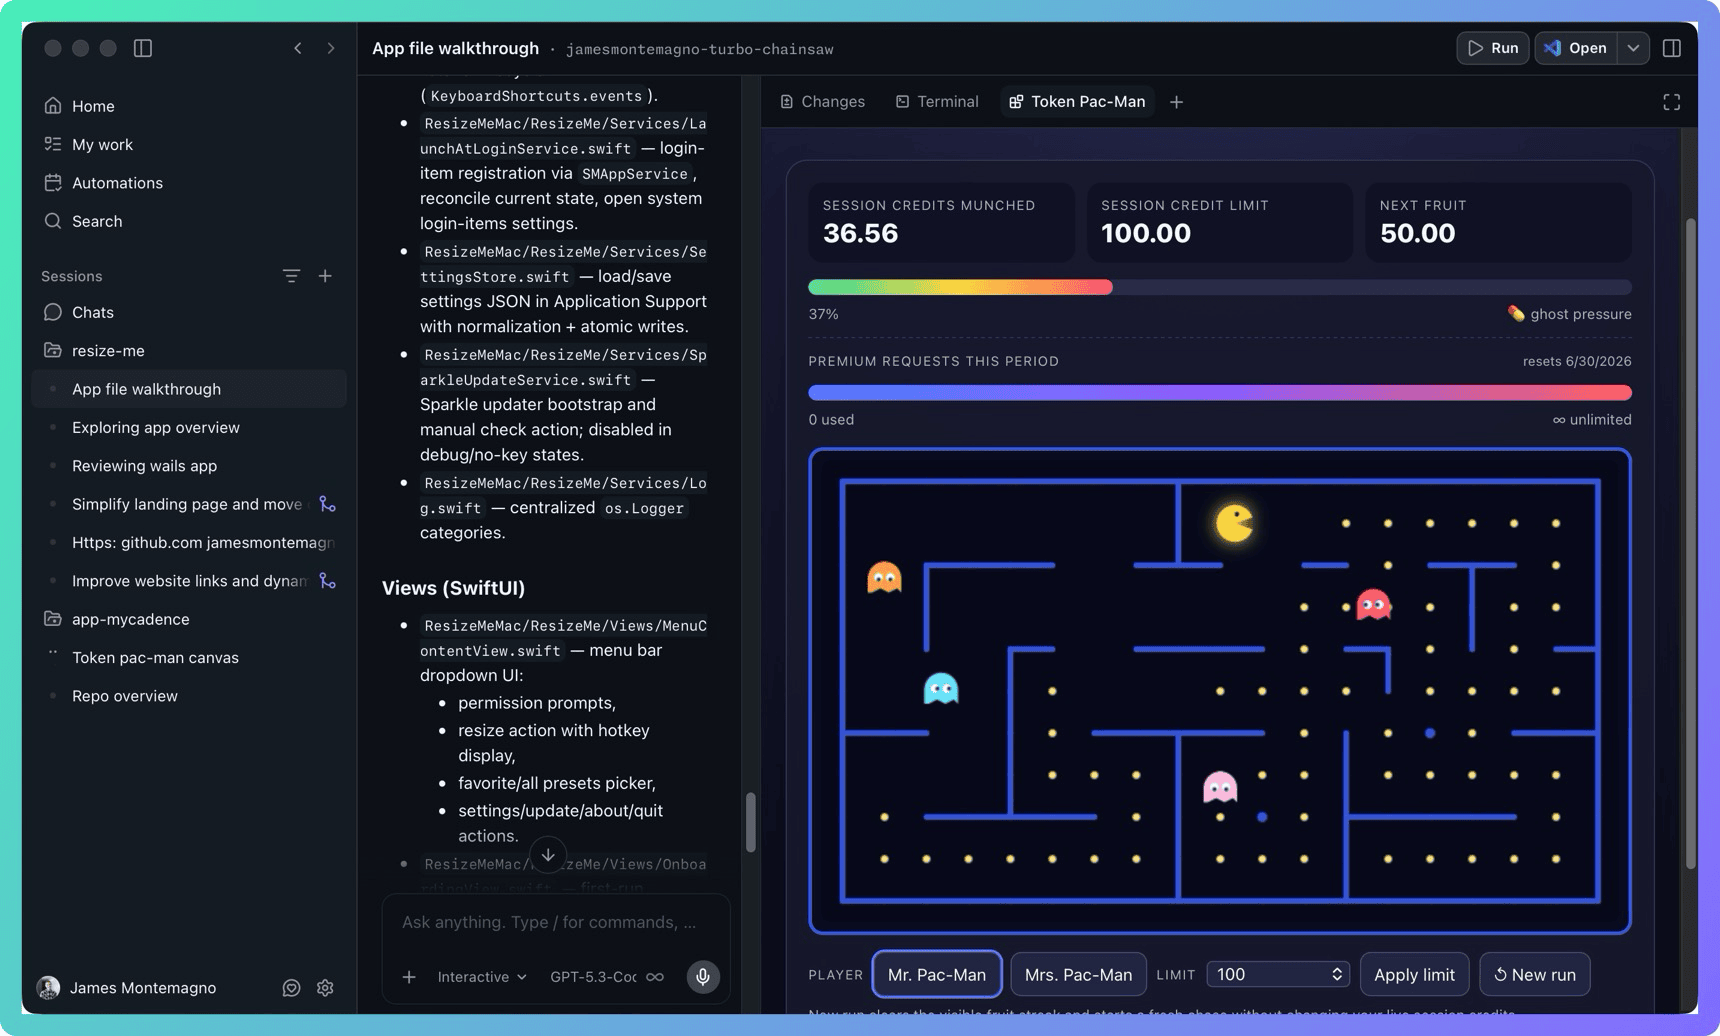Screen dimensions: 1720x1036
Task: Click branch icon on Simplify landing page session
Action: click(327, 504)
